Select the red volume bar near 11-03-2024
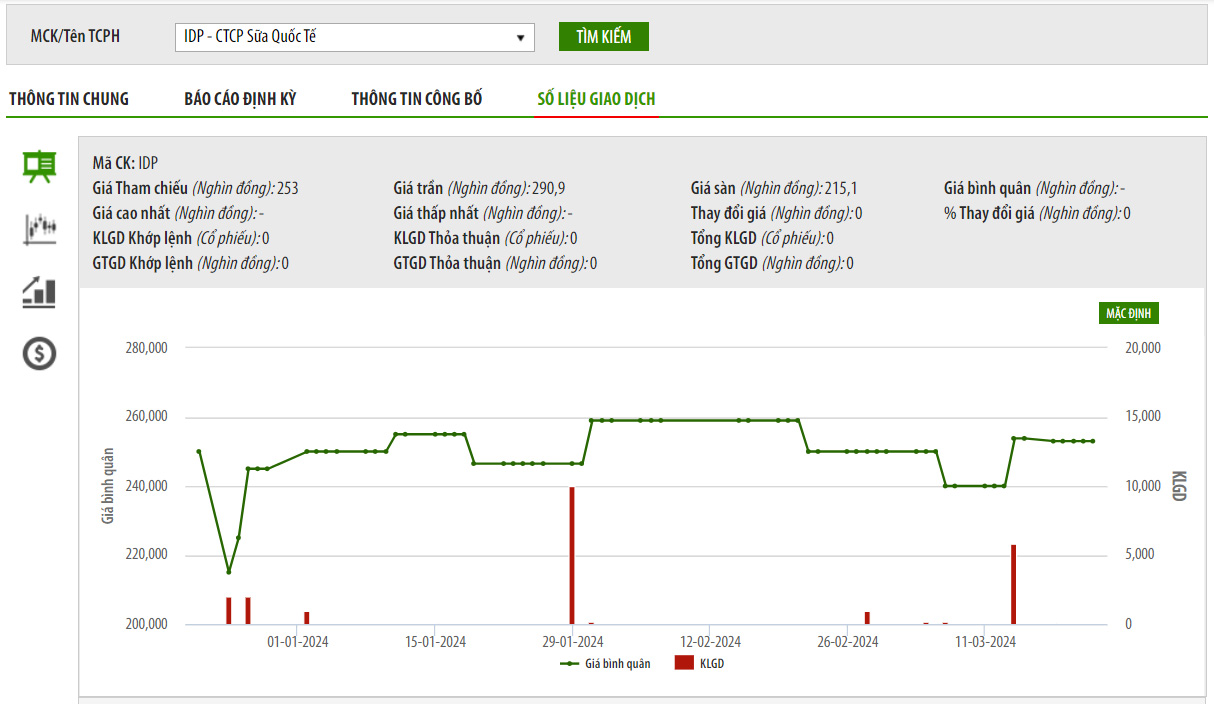The image size is (1214, 704). 1013,584
